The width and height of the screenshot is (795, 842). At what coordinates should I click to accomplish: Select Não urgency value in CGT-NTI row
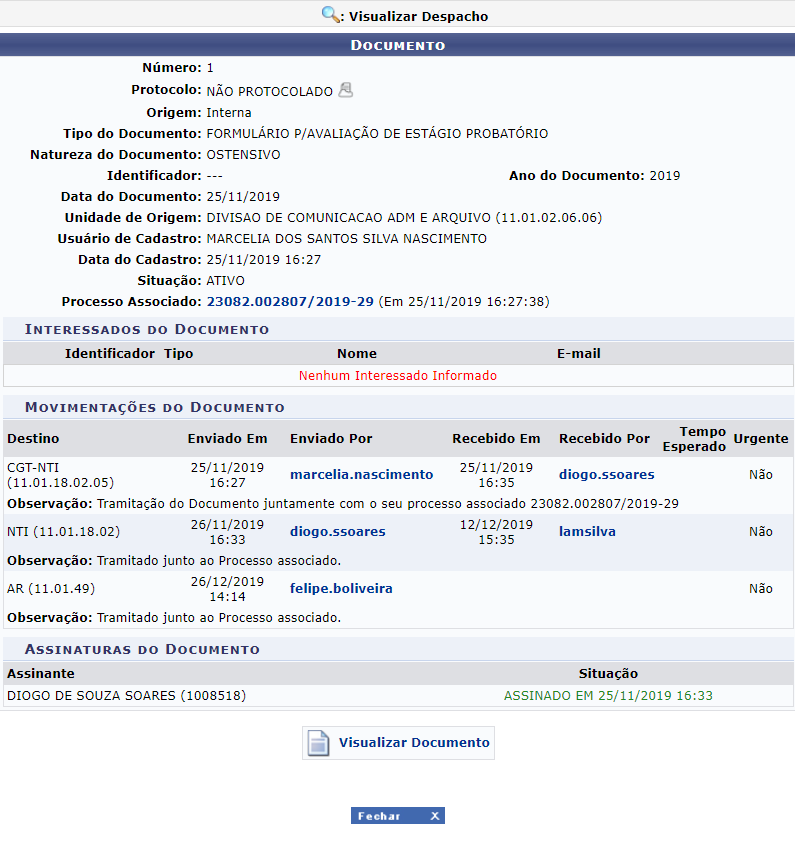tap(761, 475)
